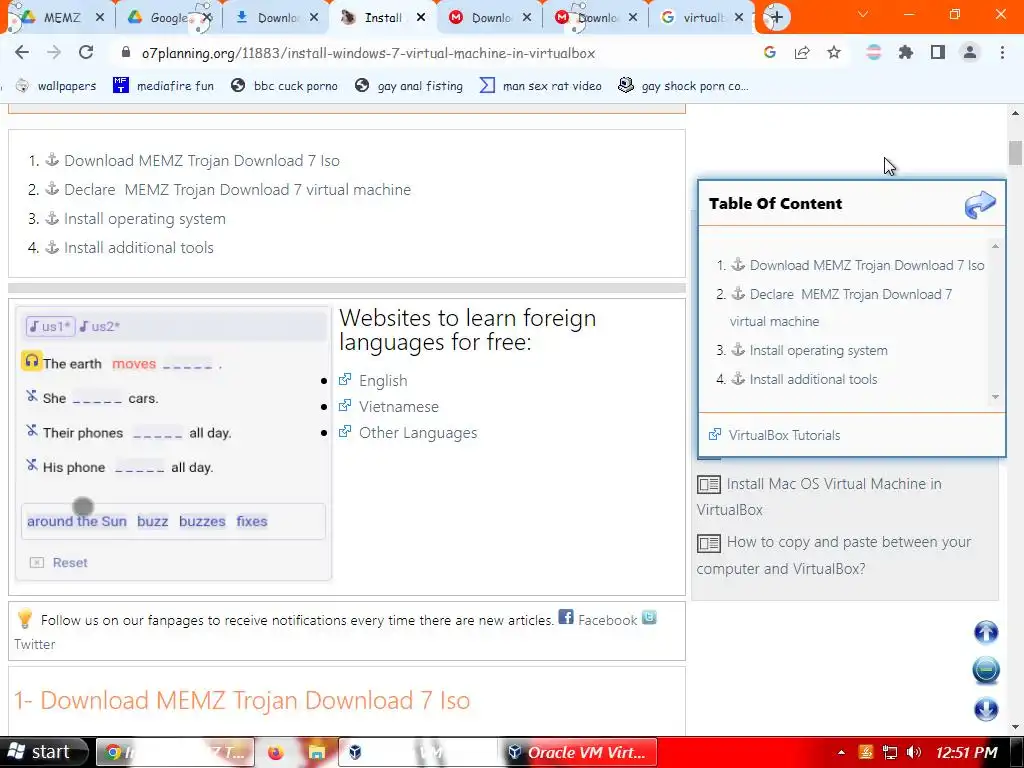The width and height of the screenshot is (1024, 768).
Task: Click the '1- Download MEMZ Trojan Download 7 Iso' heading
Action: click(x=242, y=700)
